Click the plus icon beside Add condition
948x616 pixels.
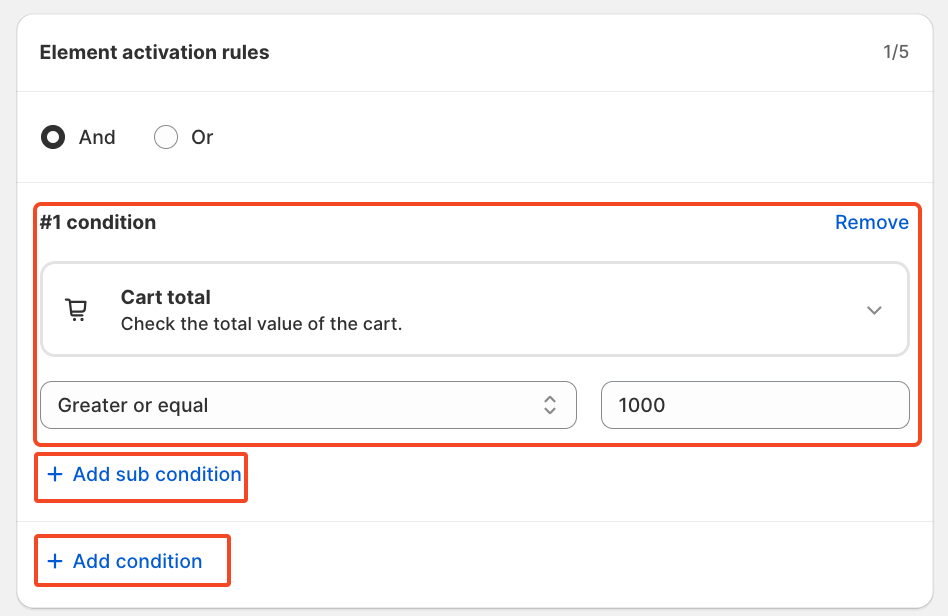click(55, 562)
